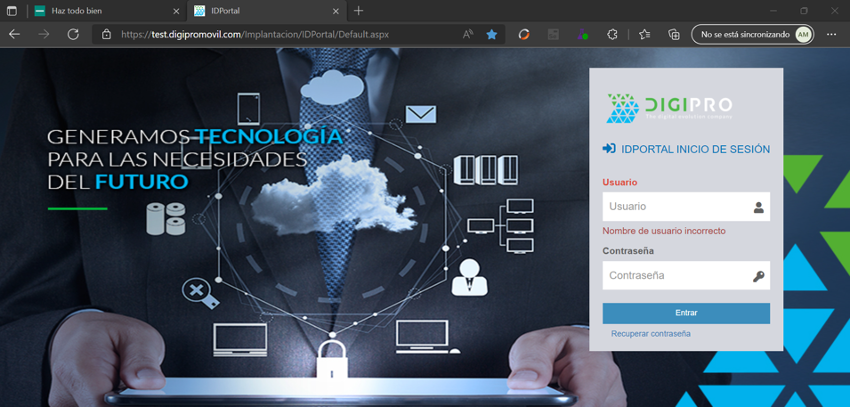The height and width of the screenshot is (408, 850).
Task: Open the browser extensions puzzle icon
Action: 613,34
